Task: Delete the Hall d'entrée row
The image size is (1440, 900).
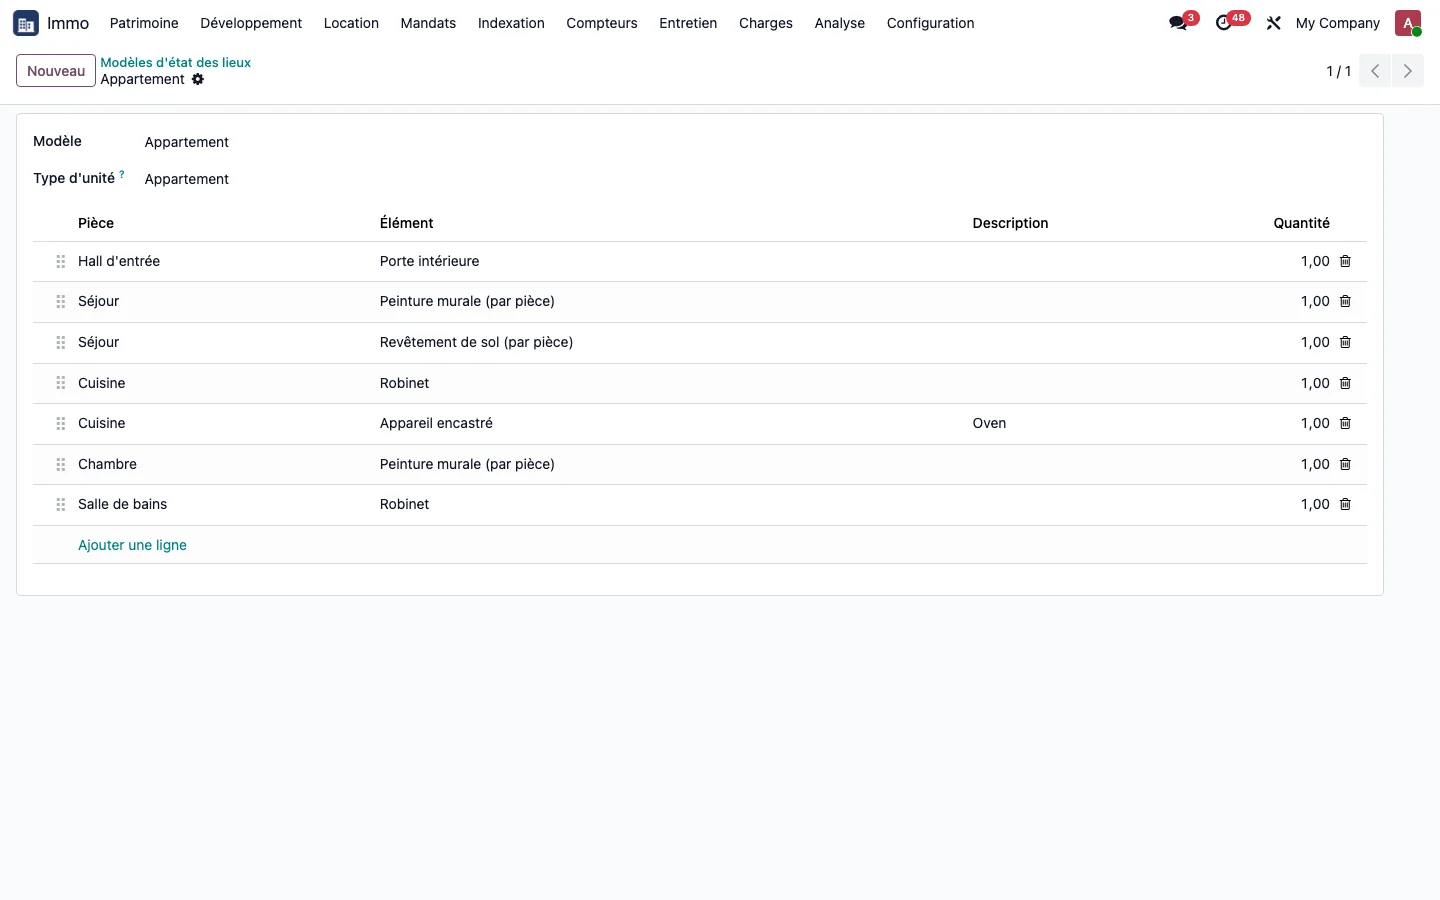Action: [1345, 261]
